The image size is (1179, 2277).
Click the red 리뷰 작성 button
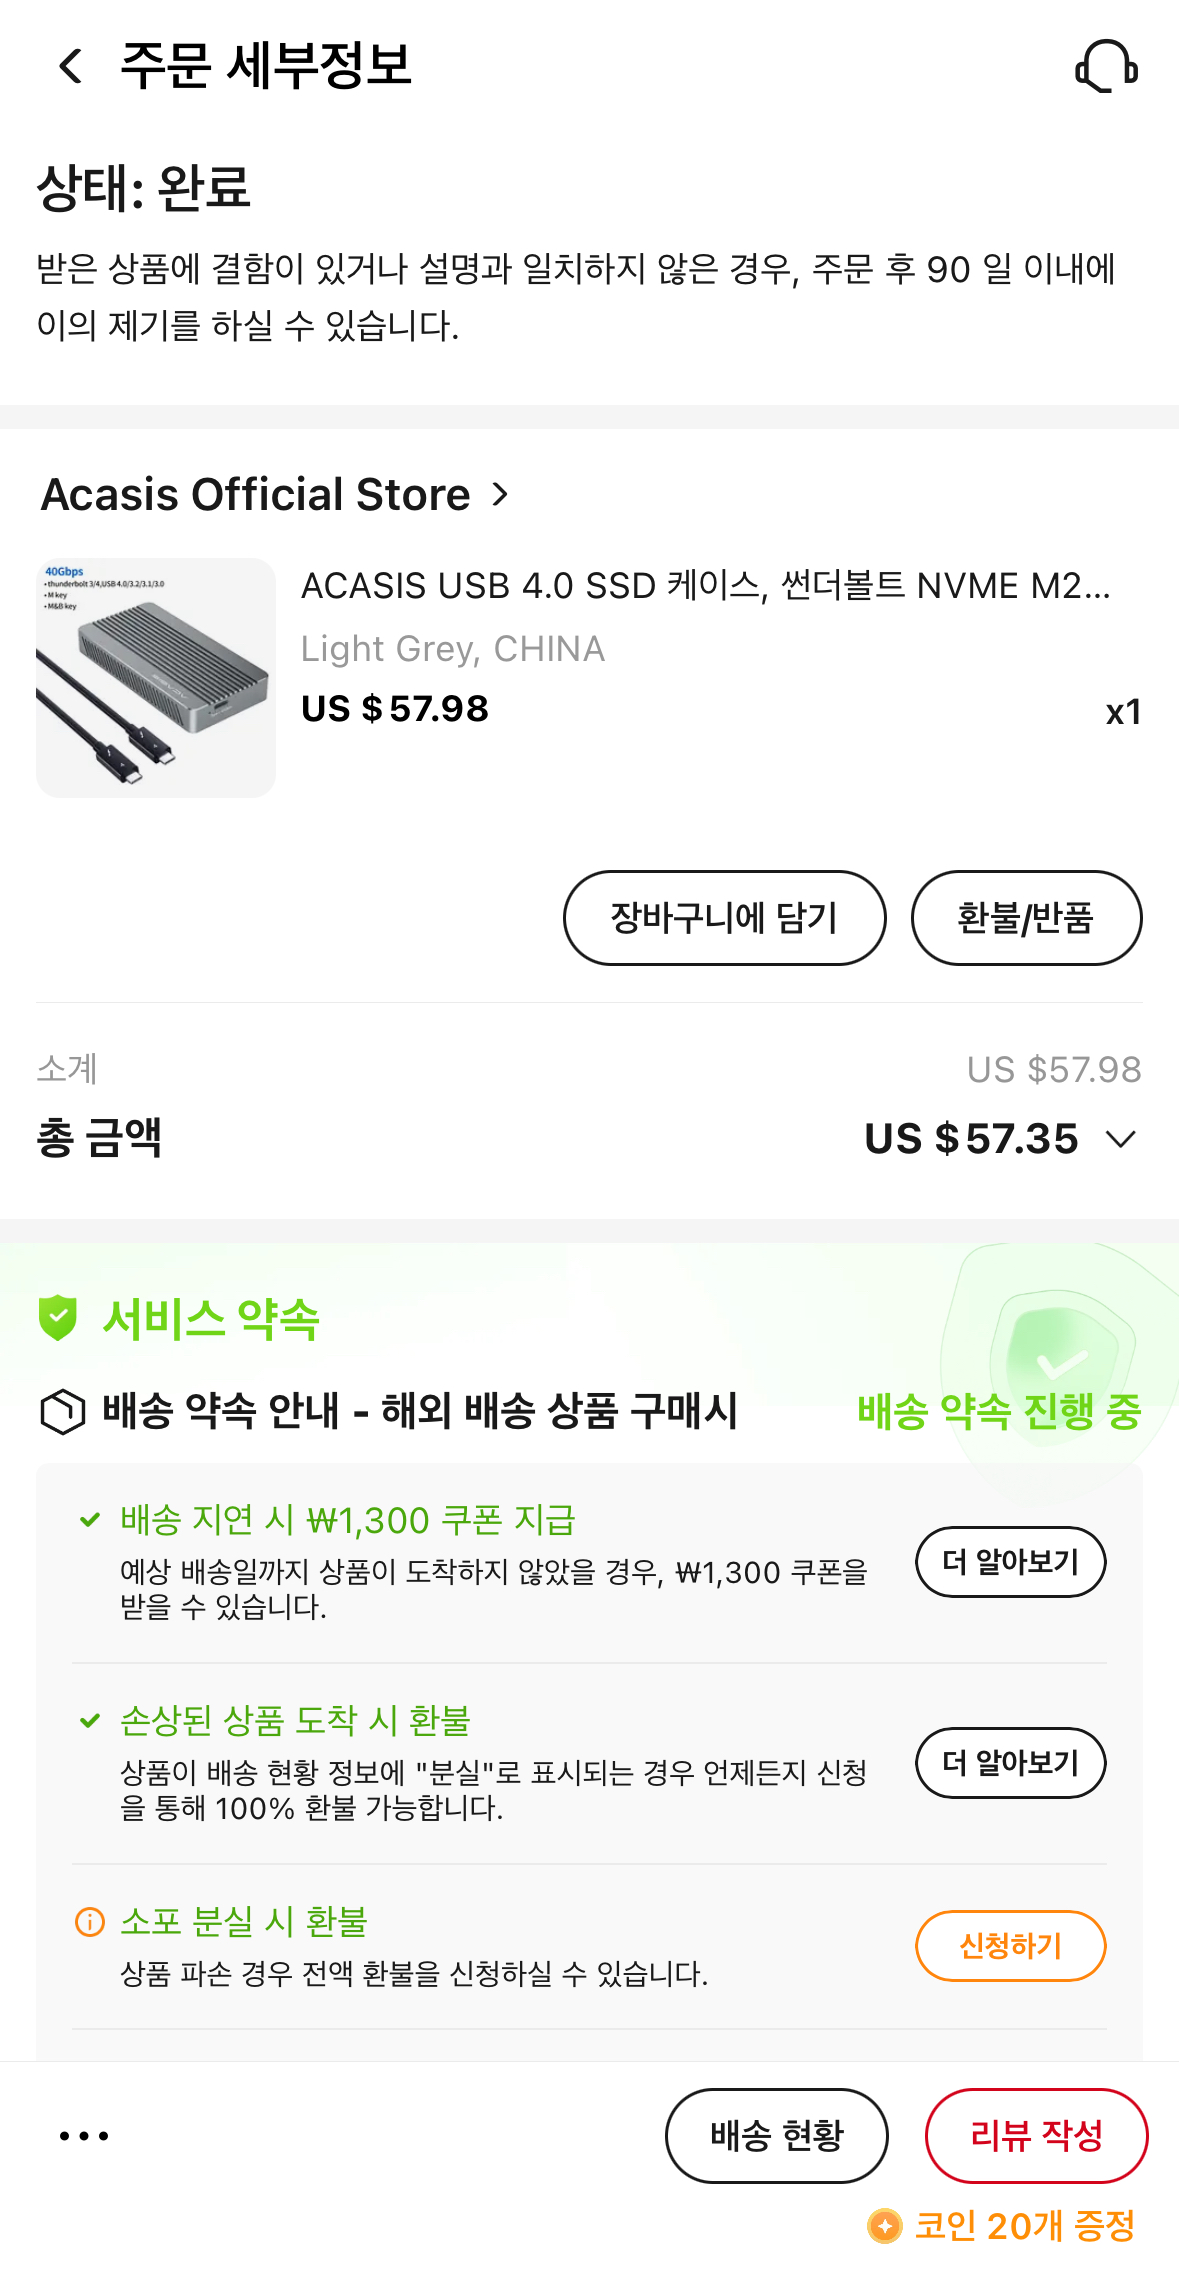1037,2136
